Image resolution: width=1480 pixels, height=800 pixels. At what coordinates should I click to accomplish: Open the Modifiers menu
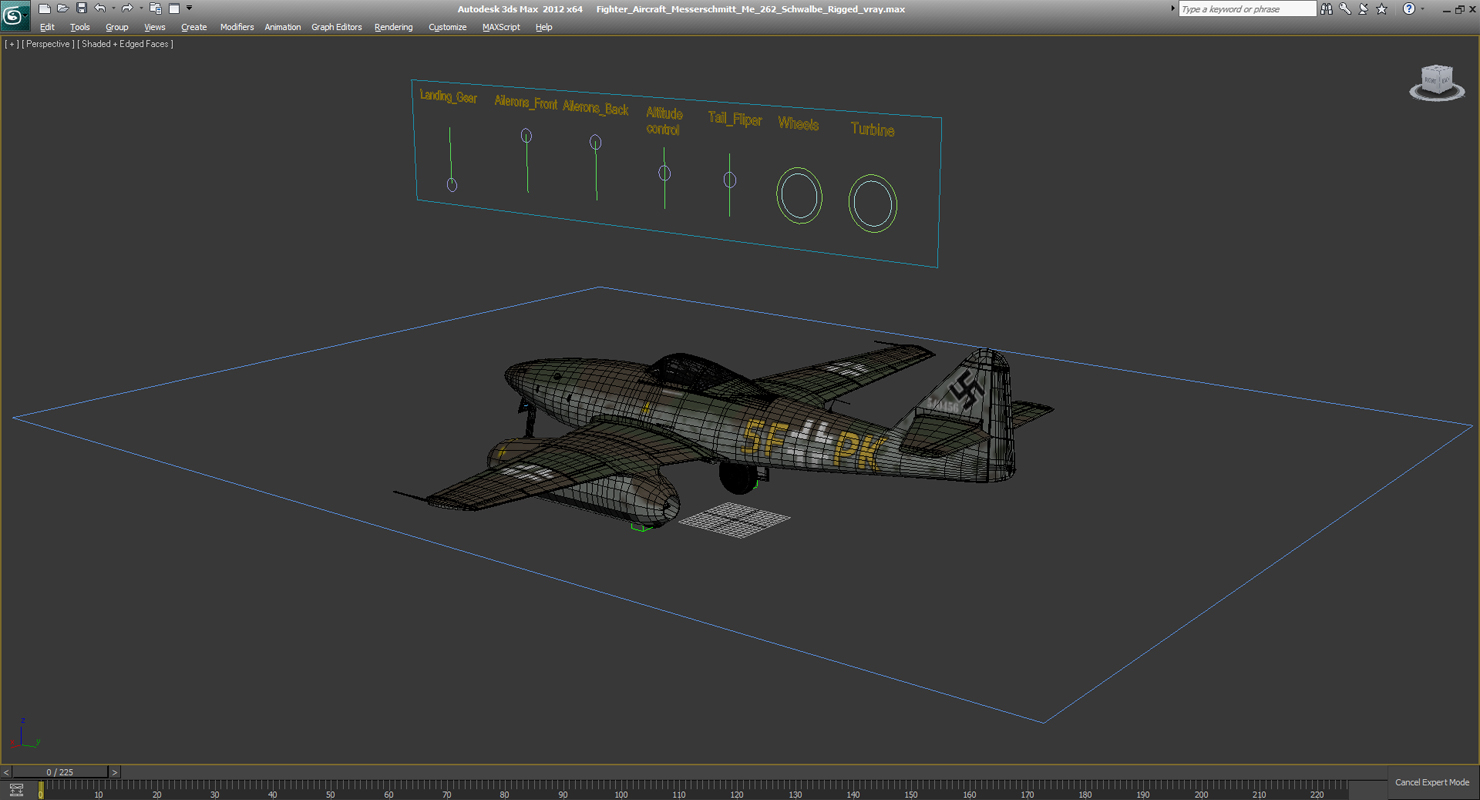pyautogui.click(x=237, y=27)
